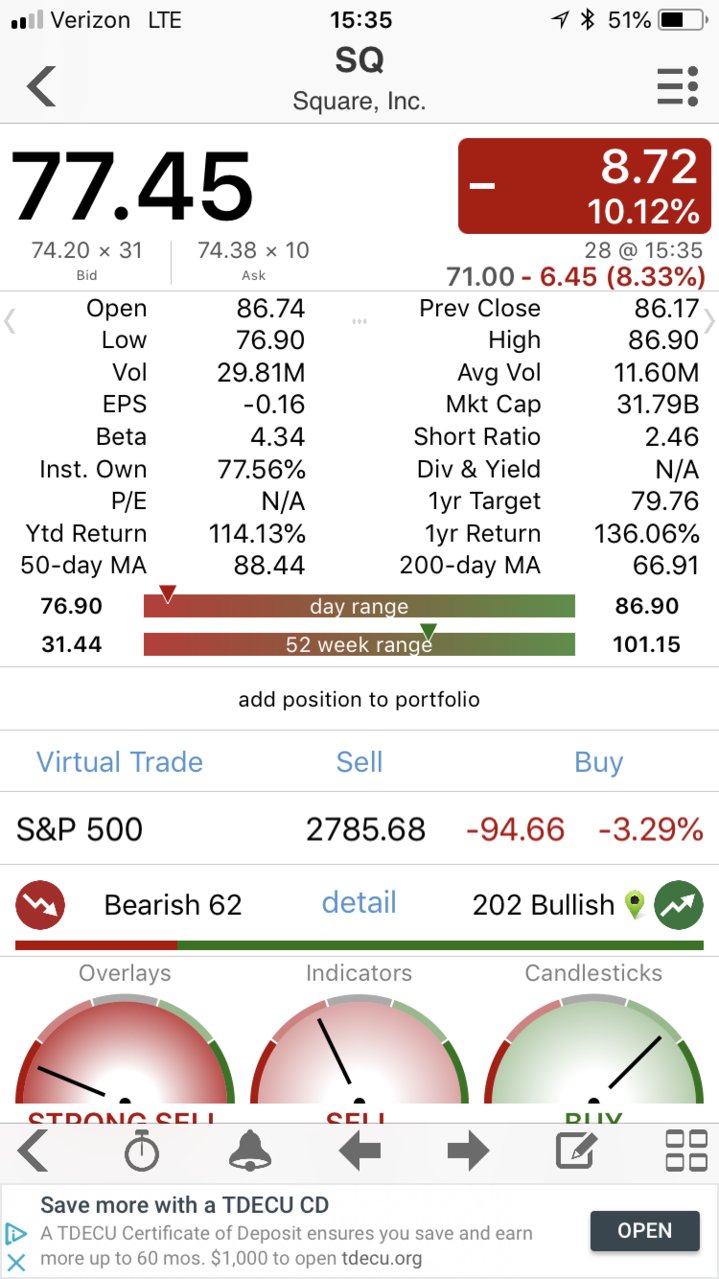Tap the Buy option

click(599, 762)
